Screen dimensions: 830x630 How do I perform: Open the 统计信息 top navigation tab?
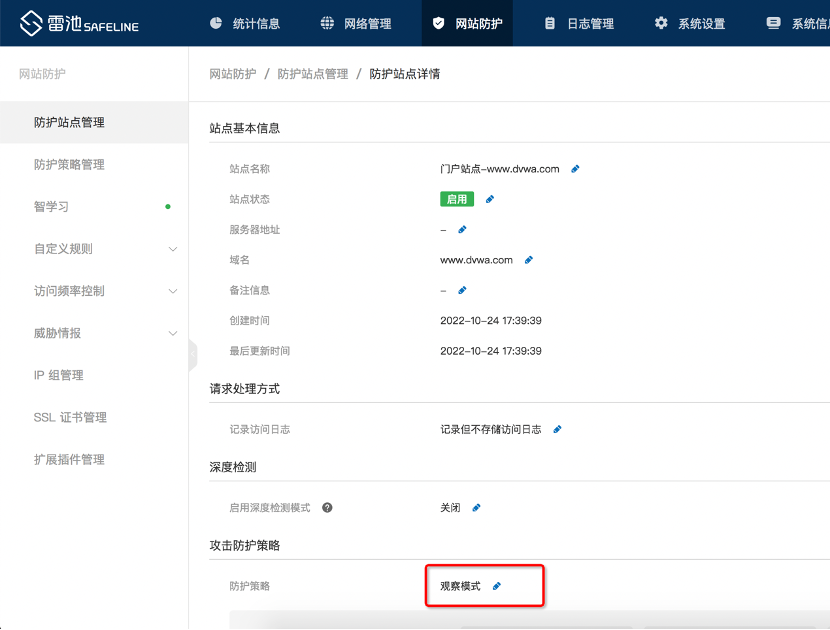coord(245,23)
